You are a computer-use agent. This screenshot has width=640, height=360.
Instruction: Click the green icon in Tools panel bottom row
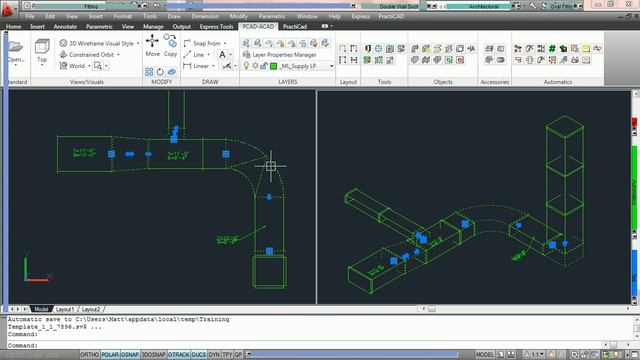pyautogui.click(x=367, y=60)
